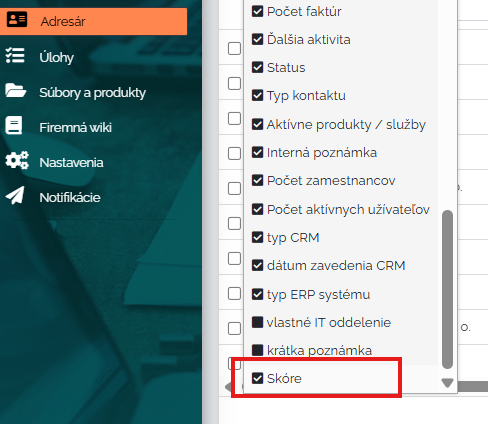This screenshot has height=424, width=488.
Task: Click the scroll-down arrow in the column list
Action: coord(447,383)
